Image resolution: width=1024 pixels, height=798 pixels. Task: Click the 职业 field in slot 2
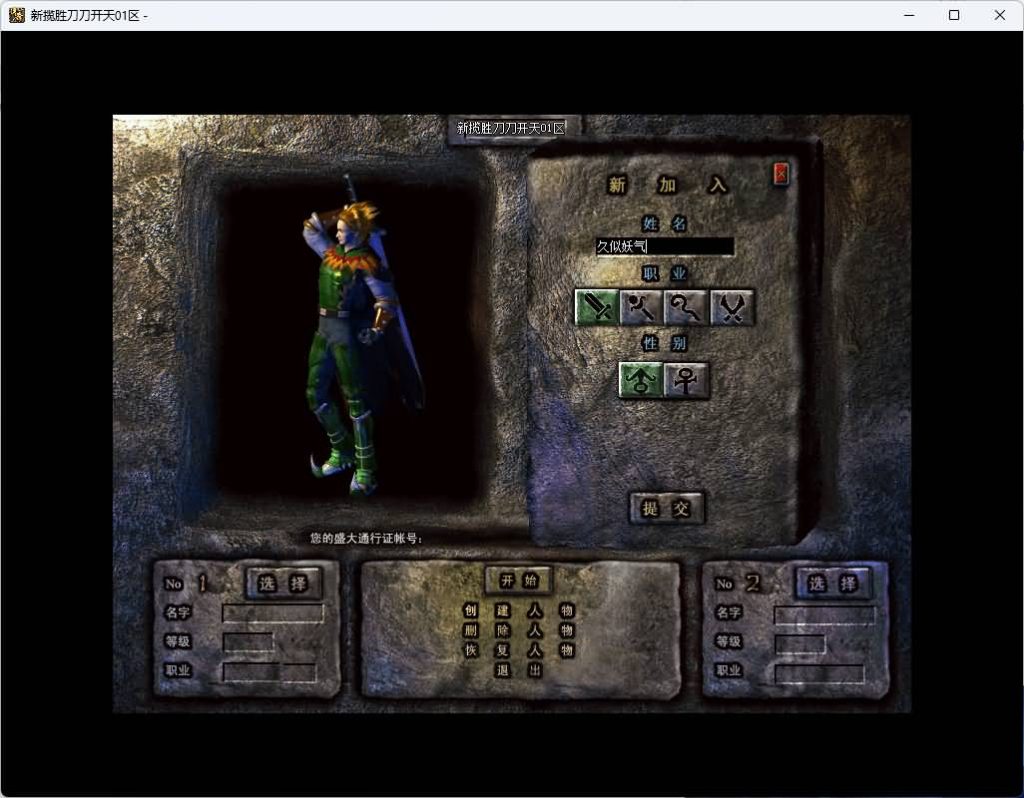pos(819,673)
